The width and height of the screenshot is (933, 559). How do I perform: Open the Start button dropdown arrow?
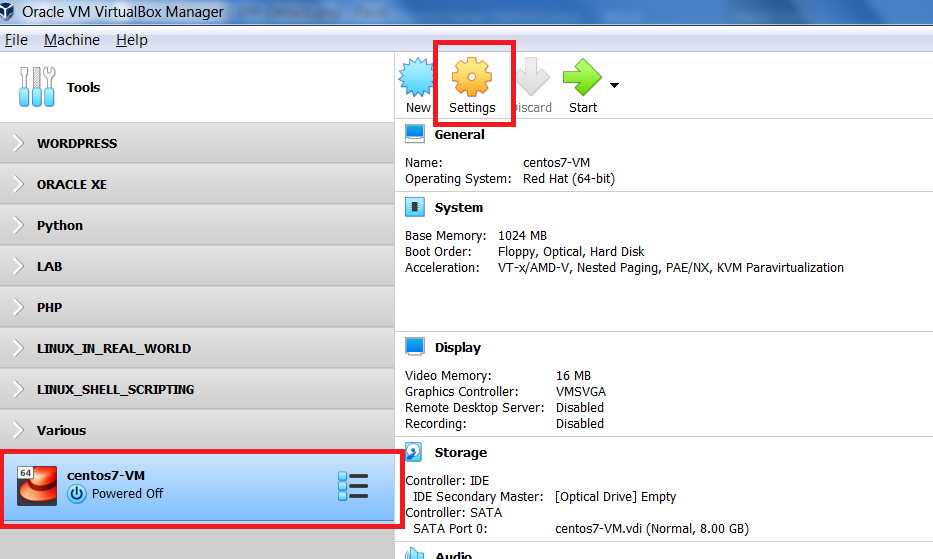(x=614, y=86)
